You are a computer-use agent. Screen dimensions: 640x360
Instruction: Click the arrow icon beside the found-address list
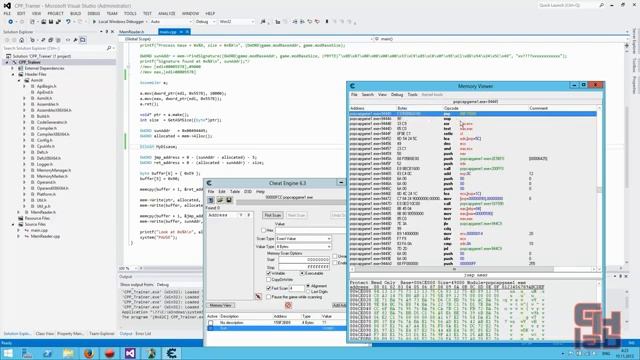point(258,296)
